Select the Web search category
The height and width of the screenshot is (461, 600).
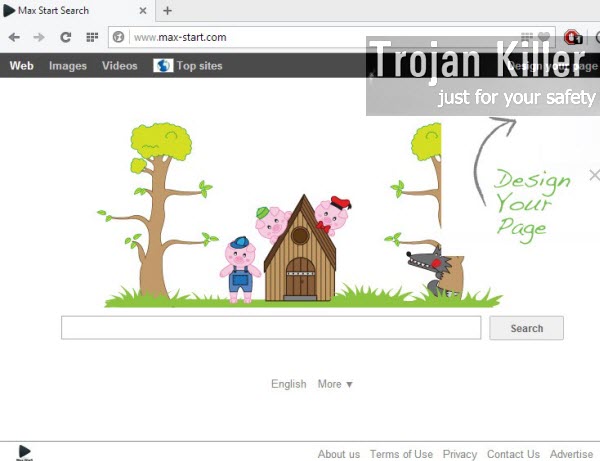(x=21, y=66)
